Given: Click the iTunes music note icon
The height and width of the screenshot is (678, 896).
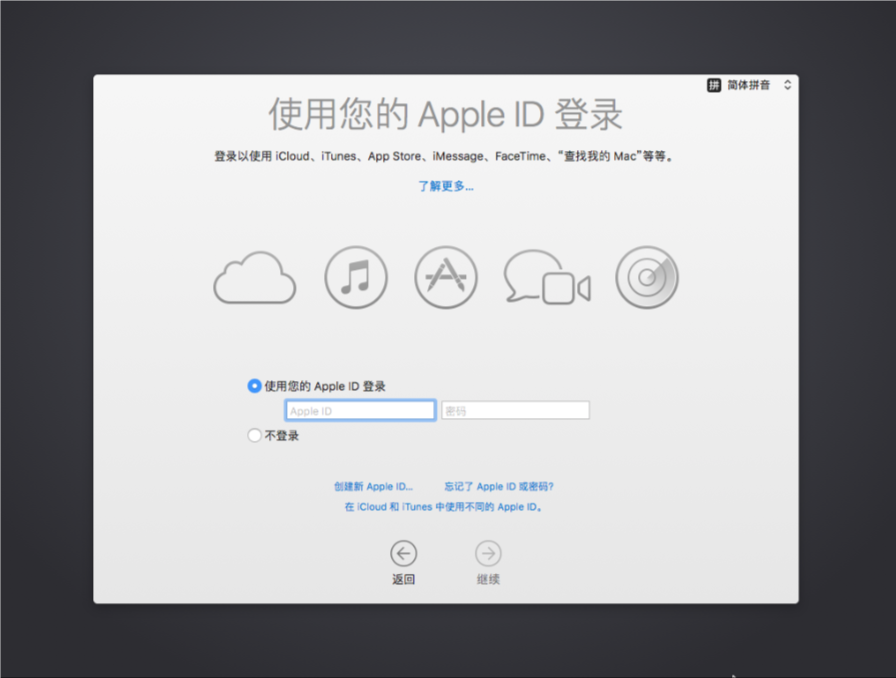Looking at the screenshot, I should tap(356, 277).
